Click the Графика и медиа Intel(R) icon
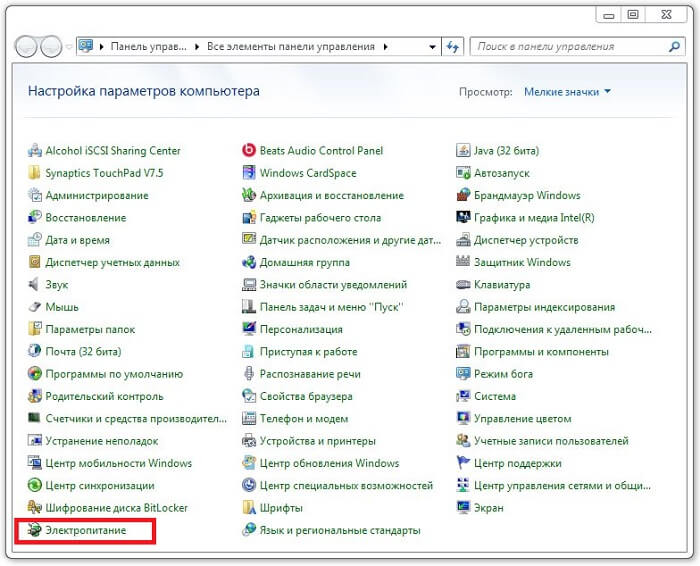 coord(463,217)
